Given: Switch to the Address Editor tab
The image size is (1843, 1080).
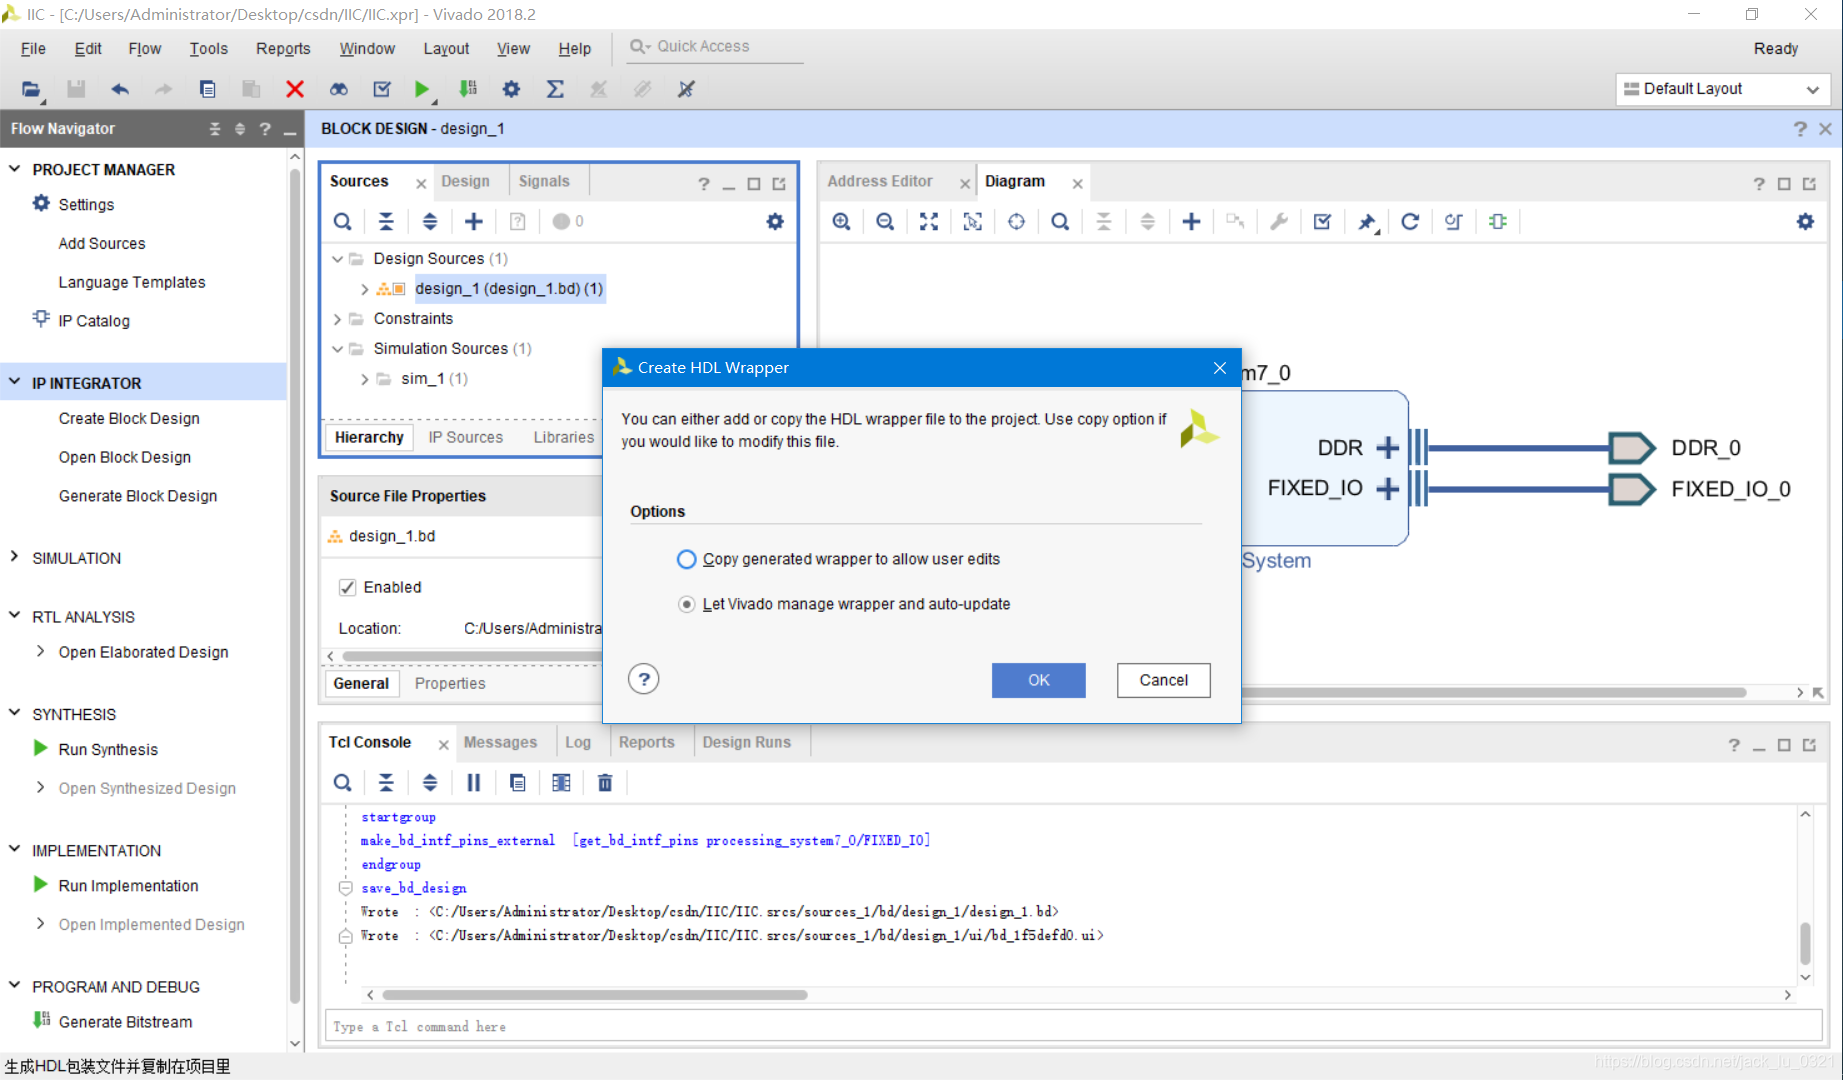Looking at the screenshot, I should click(880, 181).
